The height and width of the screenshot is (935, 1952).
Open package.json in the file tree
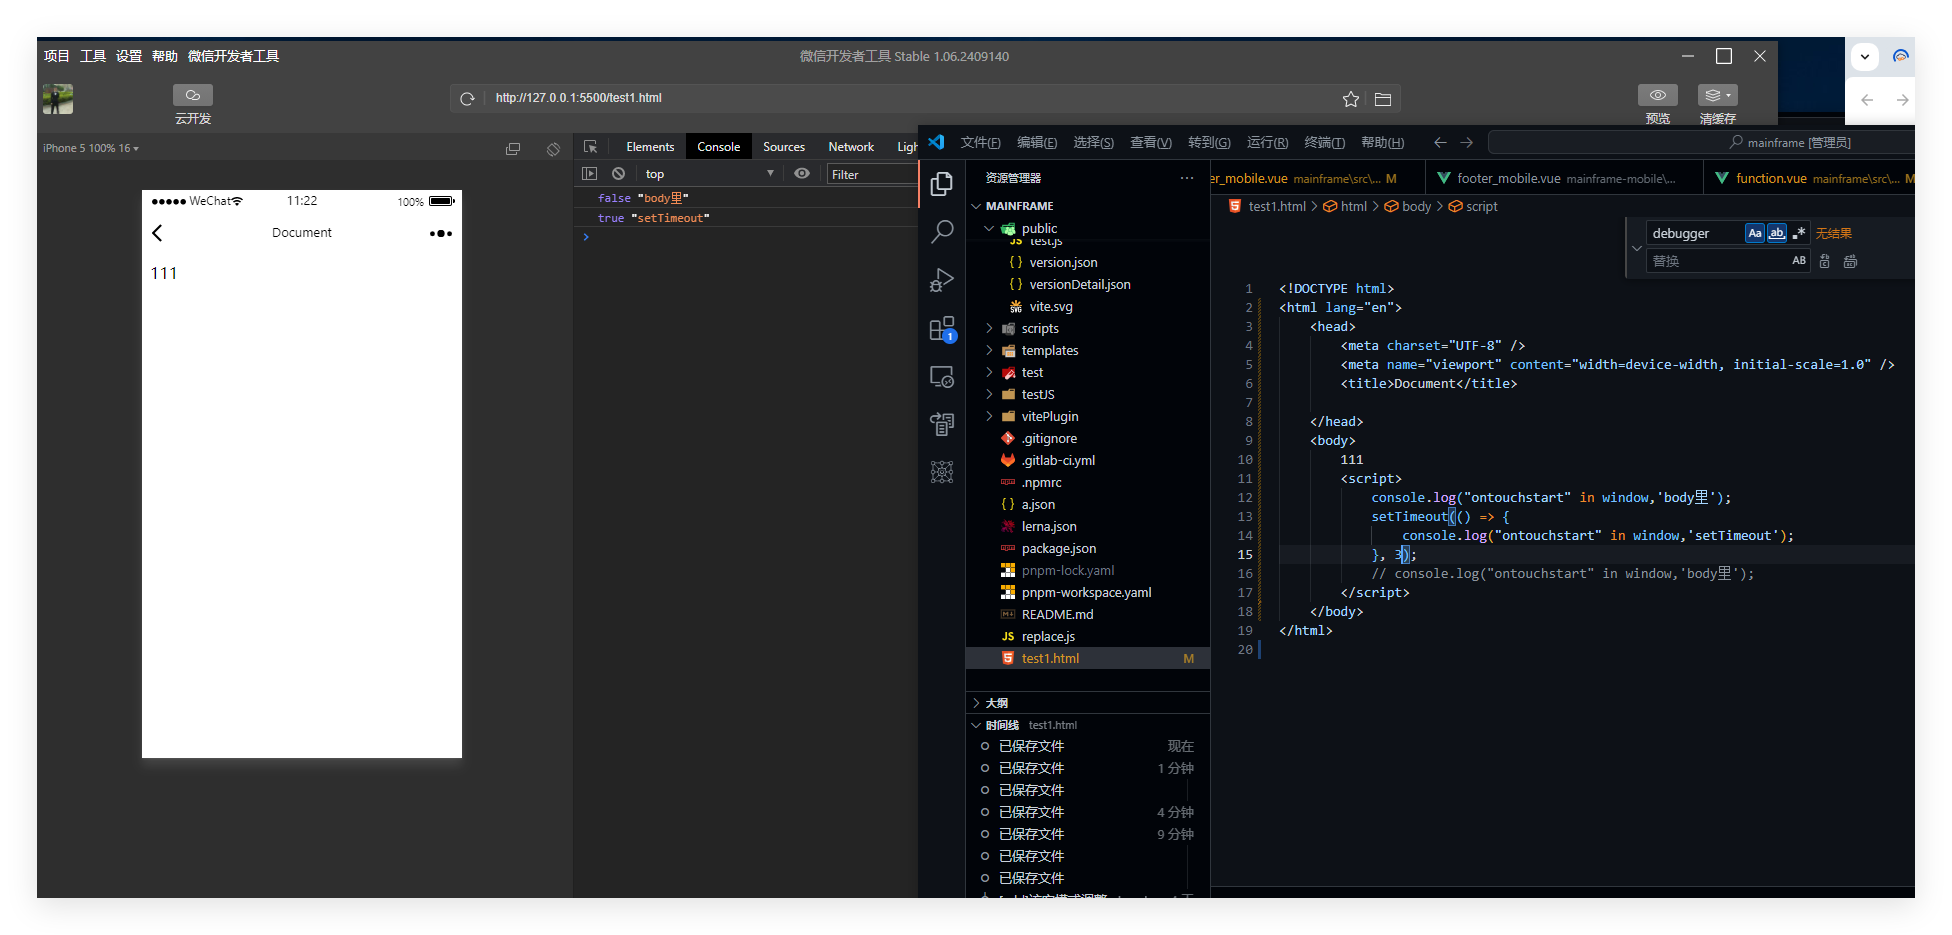click(x=1088, y=548)
